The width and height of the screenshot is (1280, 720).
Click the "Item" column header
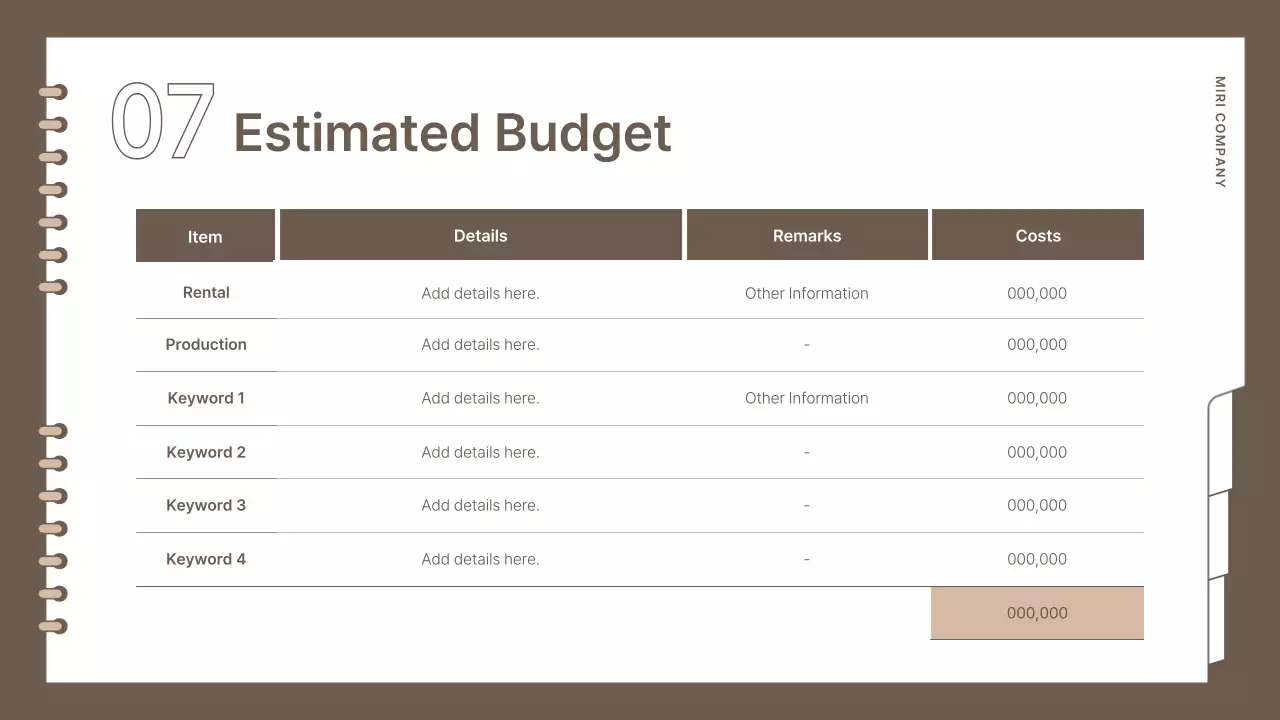coord(205,237)
